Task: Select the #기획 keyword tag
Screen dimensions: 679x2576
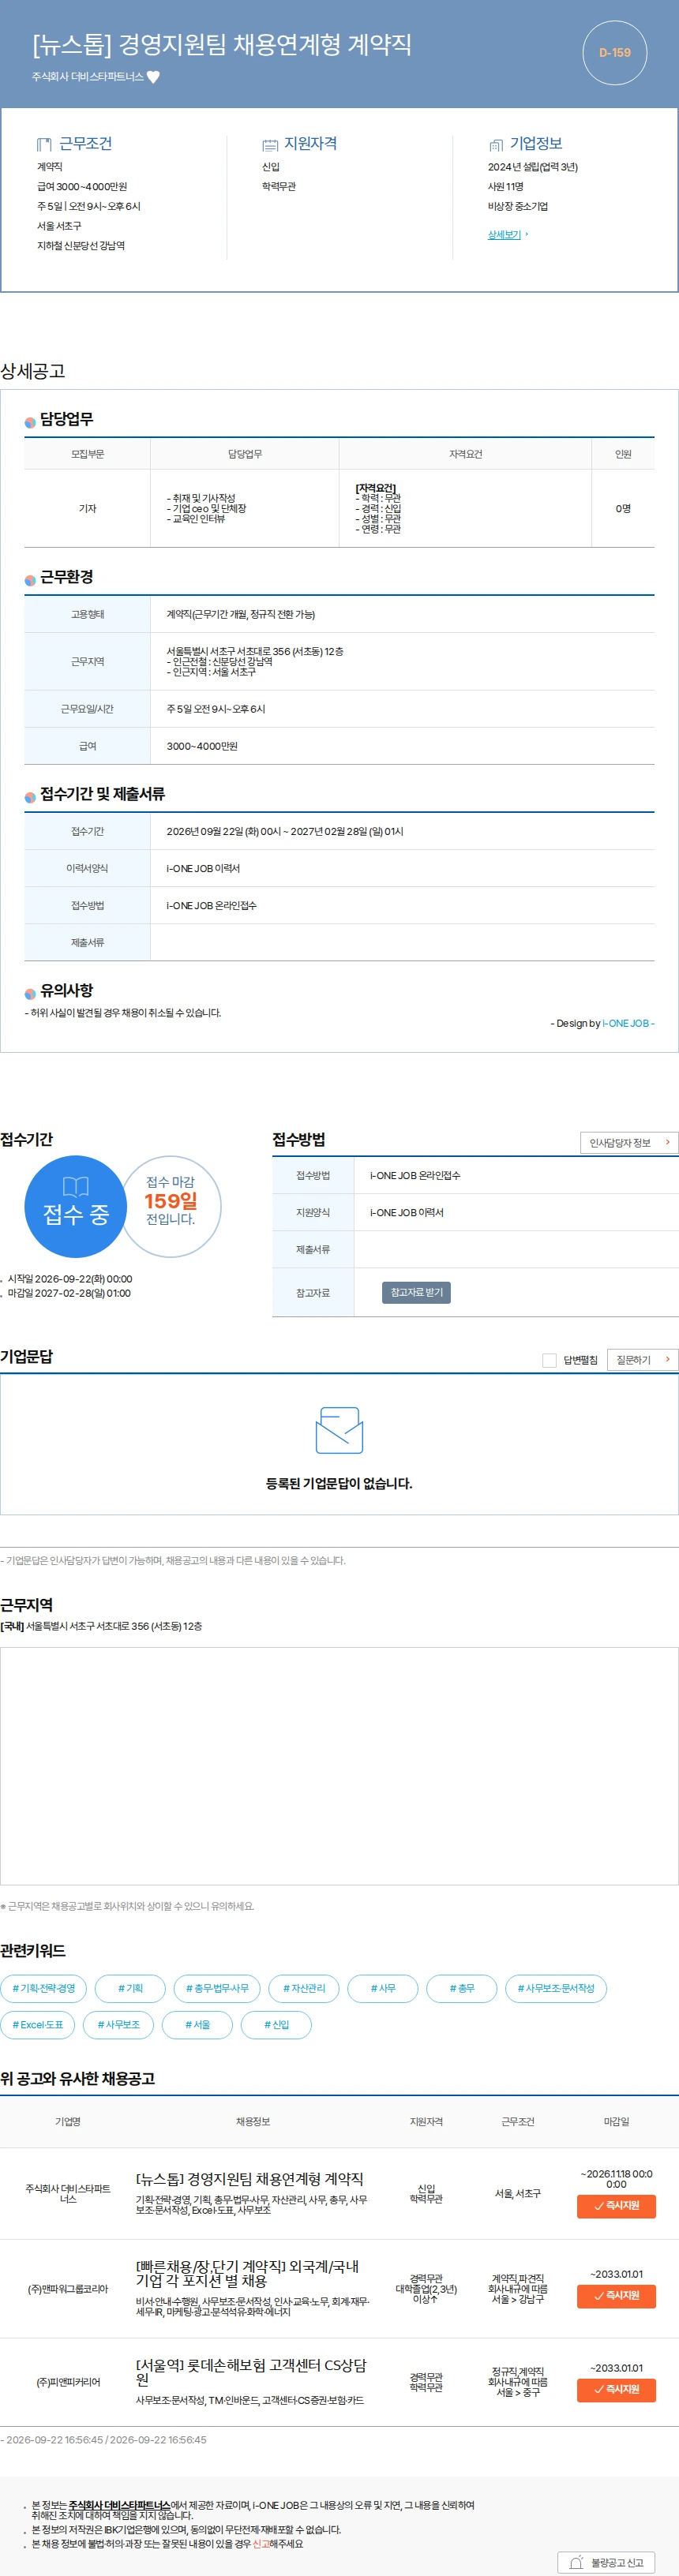Action: (130, 1988)
